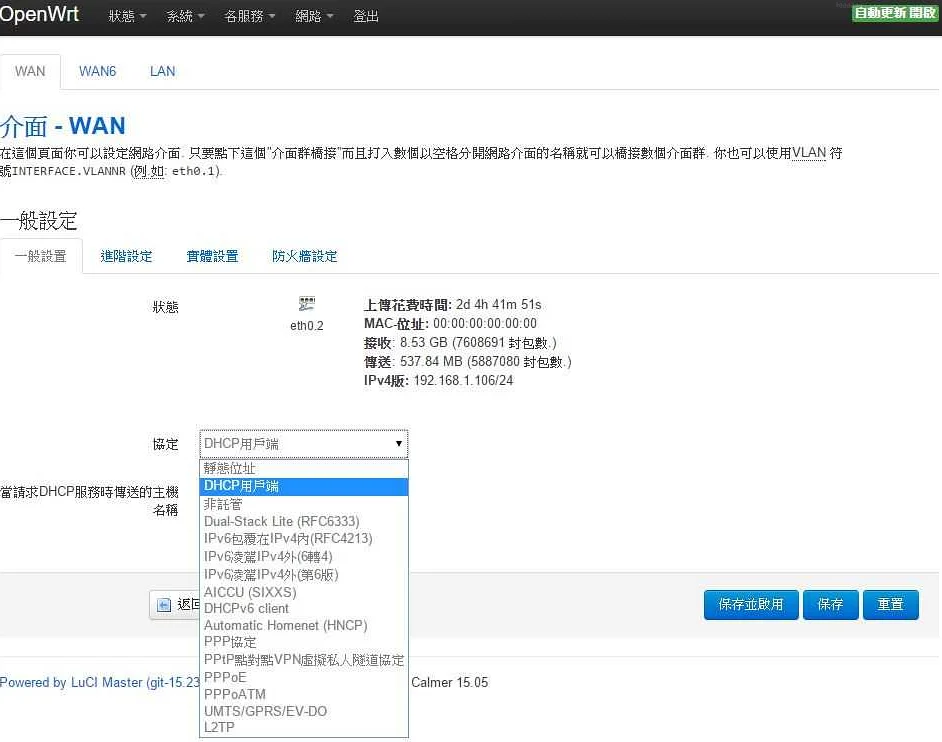Click the OpenWrt logo

click(x=40, y=15)
